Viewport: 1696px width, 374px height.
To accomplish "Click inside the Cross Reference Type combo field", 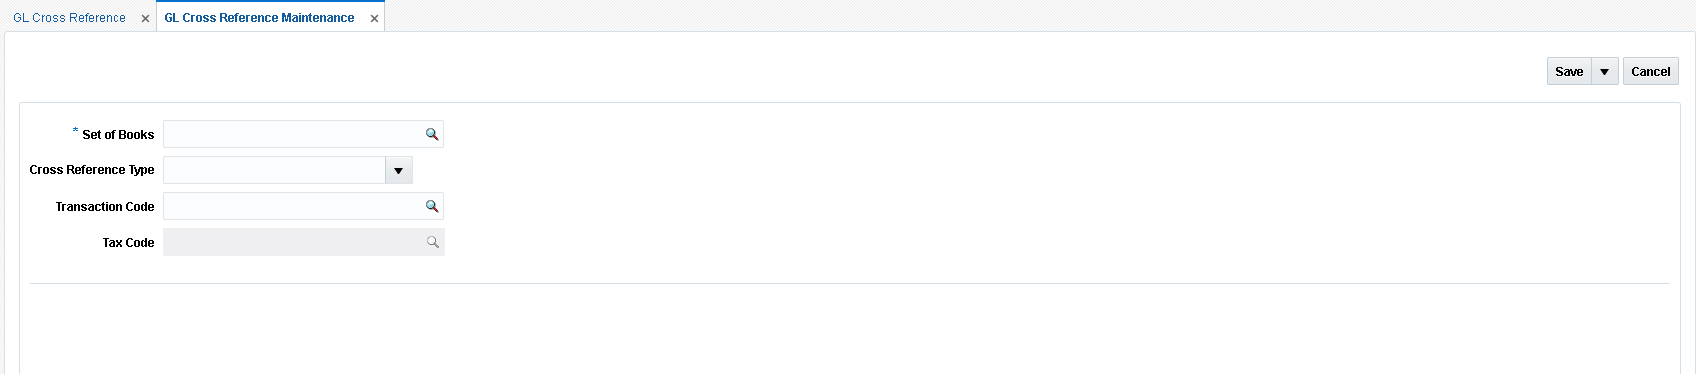I will click(x=274, y=170).
